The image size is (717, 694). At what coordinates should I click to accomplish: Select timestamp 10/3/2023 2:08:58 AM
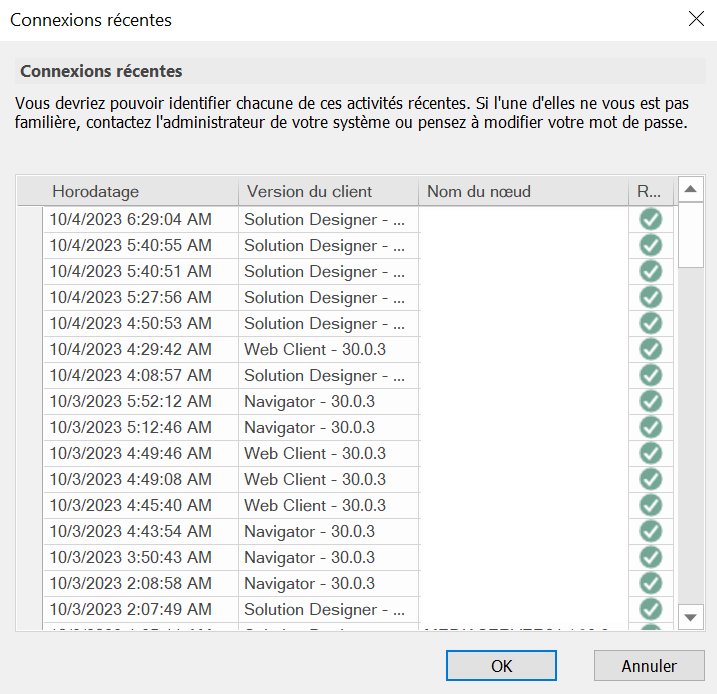pos(130,583)
